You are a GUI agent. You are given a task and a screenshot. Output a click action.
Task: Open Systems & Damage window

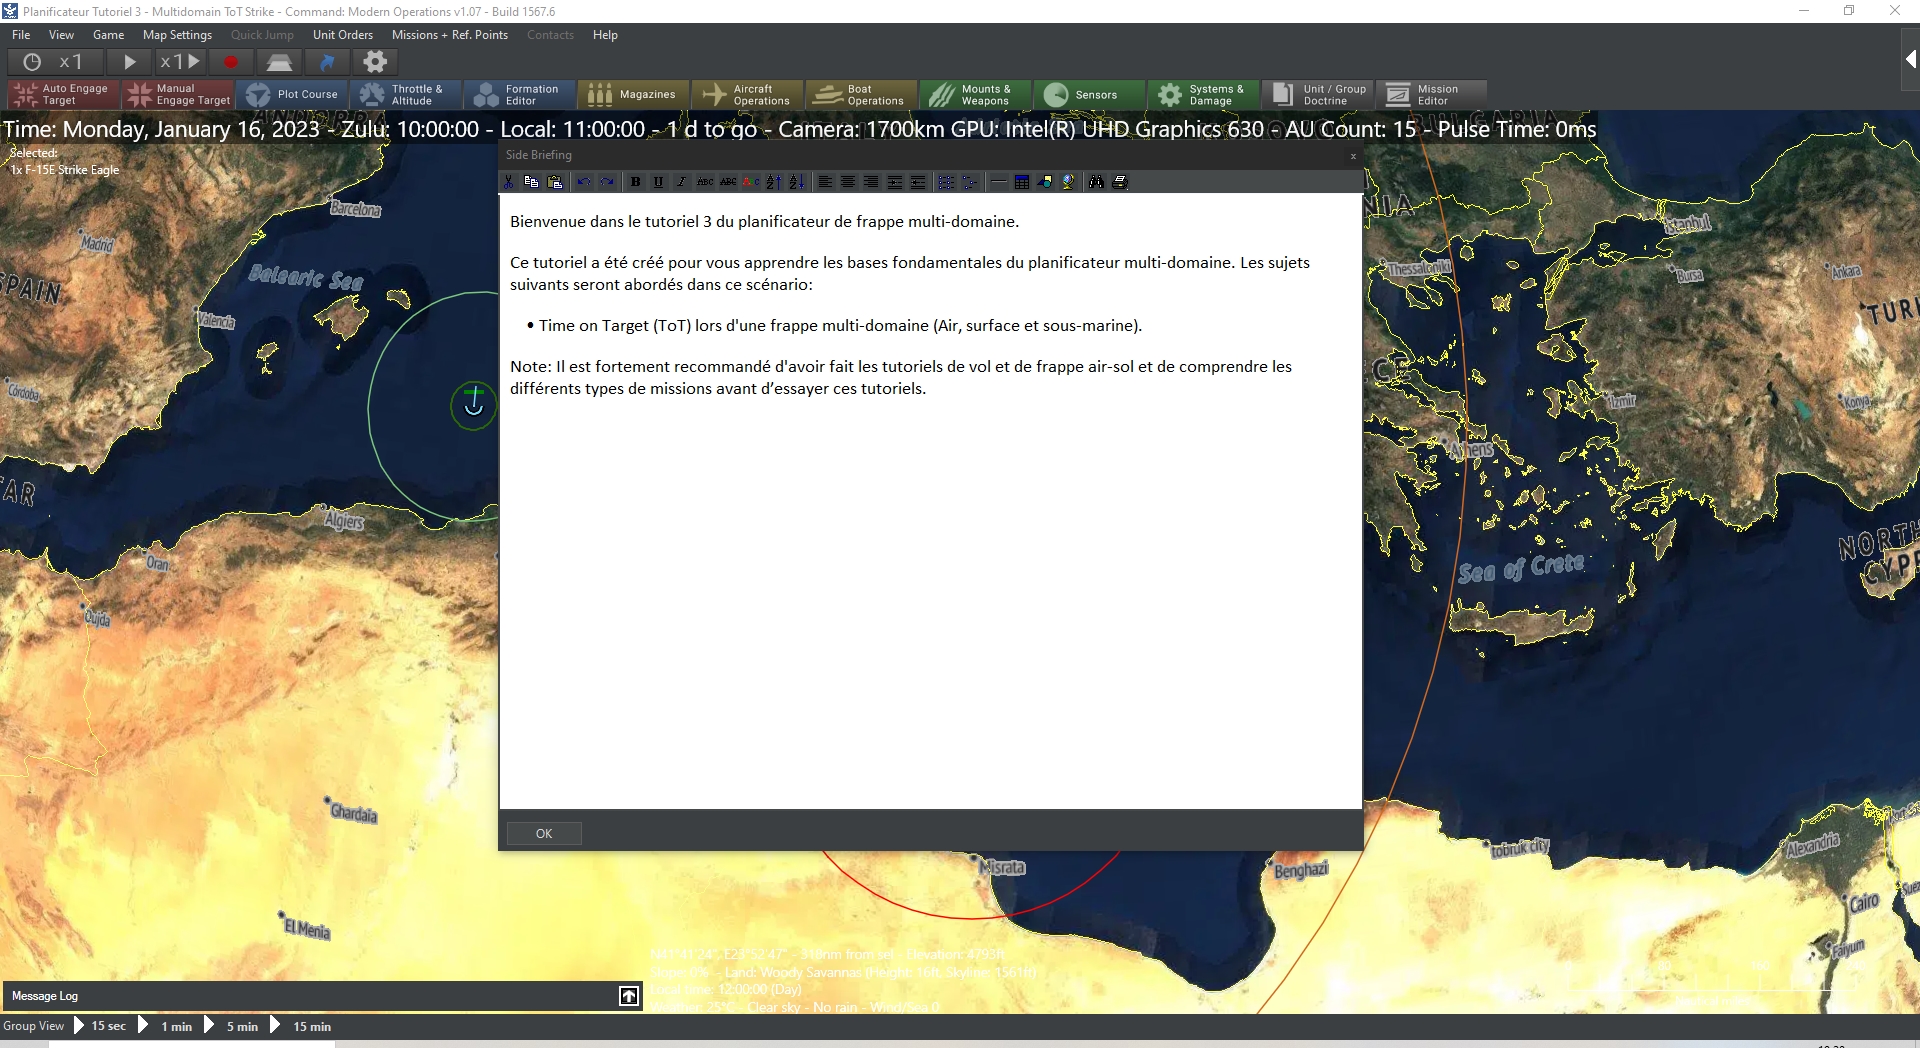tap(1204, 95)
